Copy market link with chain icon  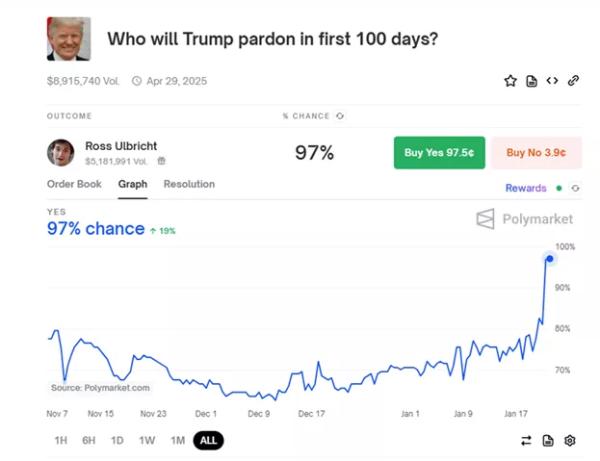click(x=573, y=81)
